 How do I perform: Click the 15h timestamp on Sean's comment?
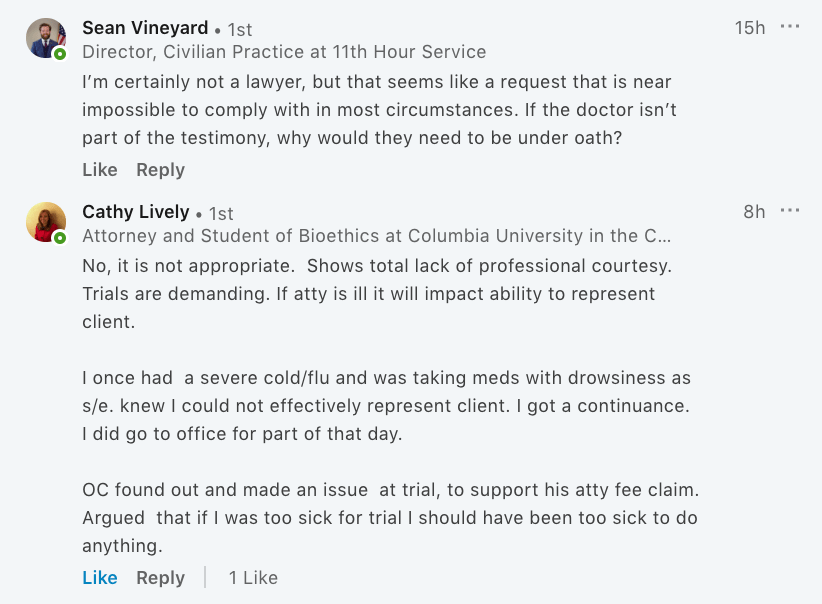(x=750, y=28)
